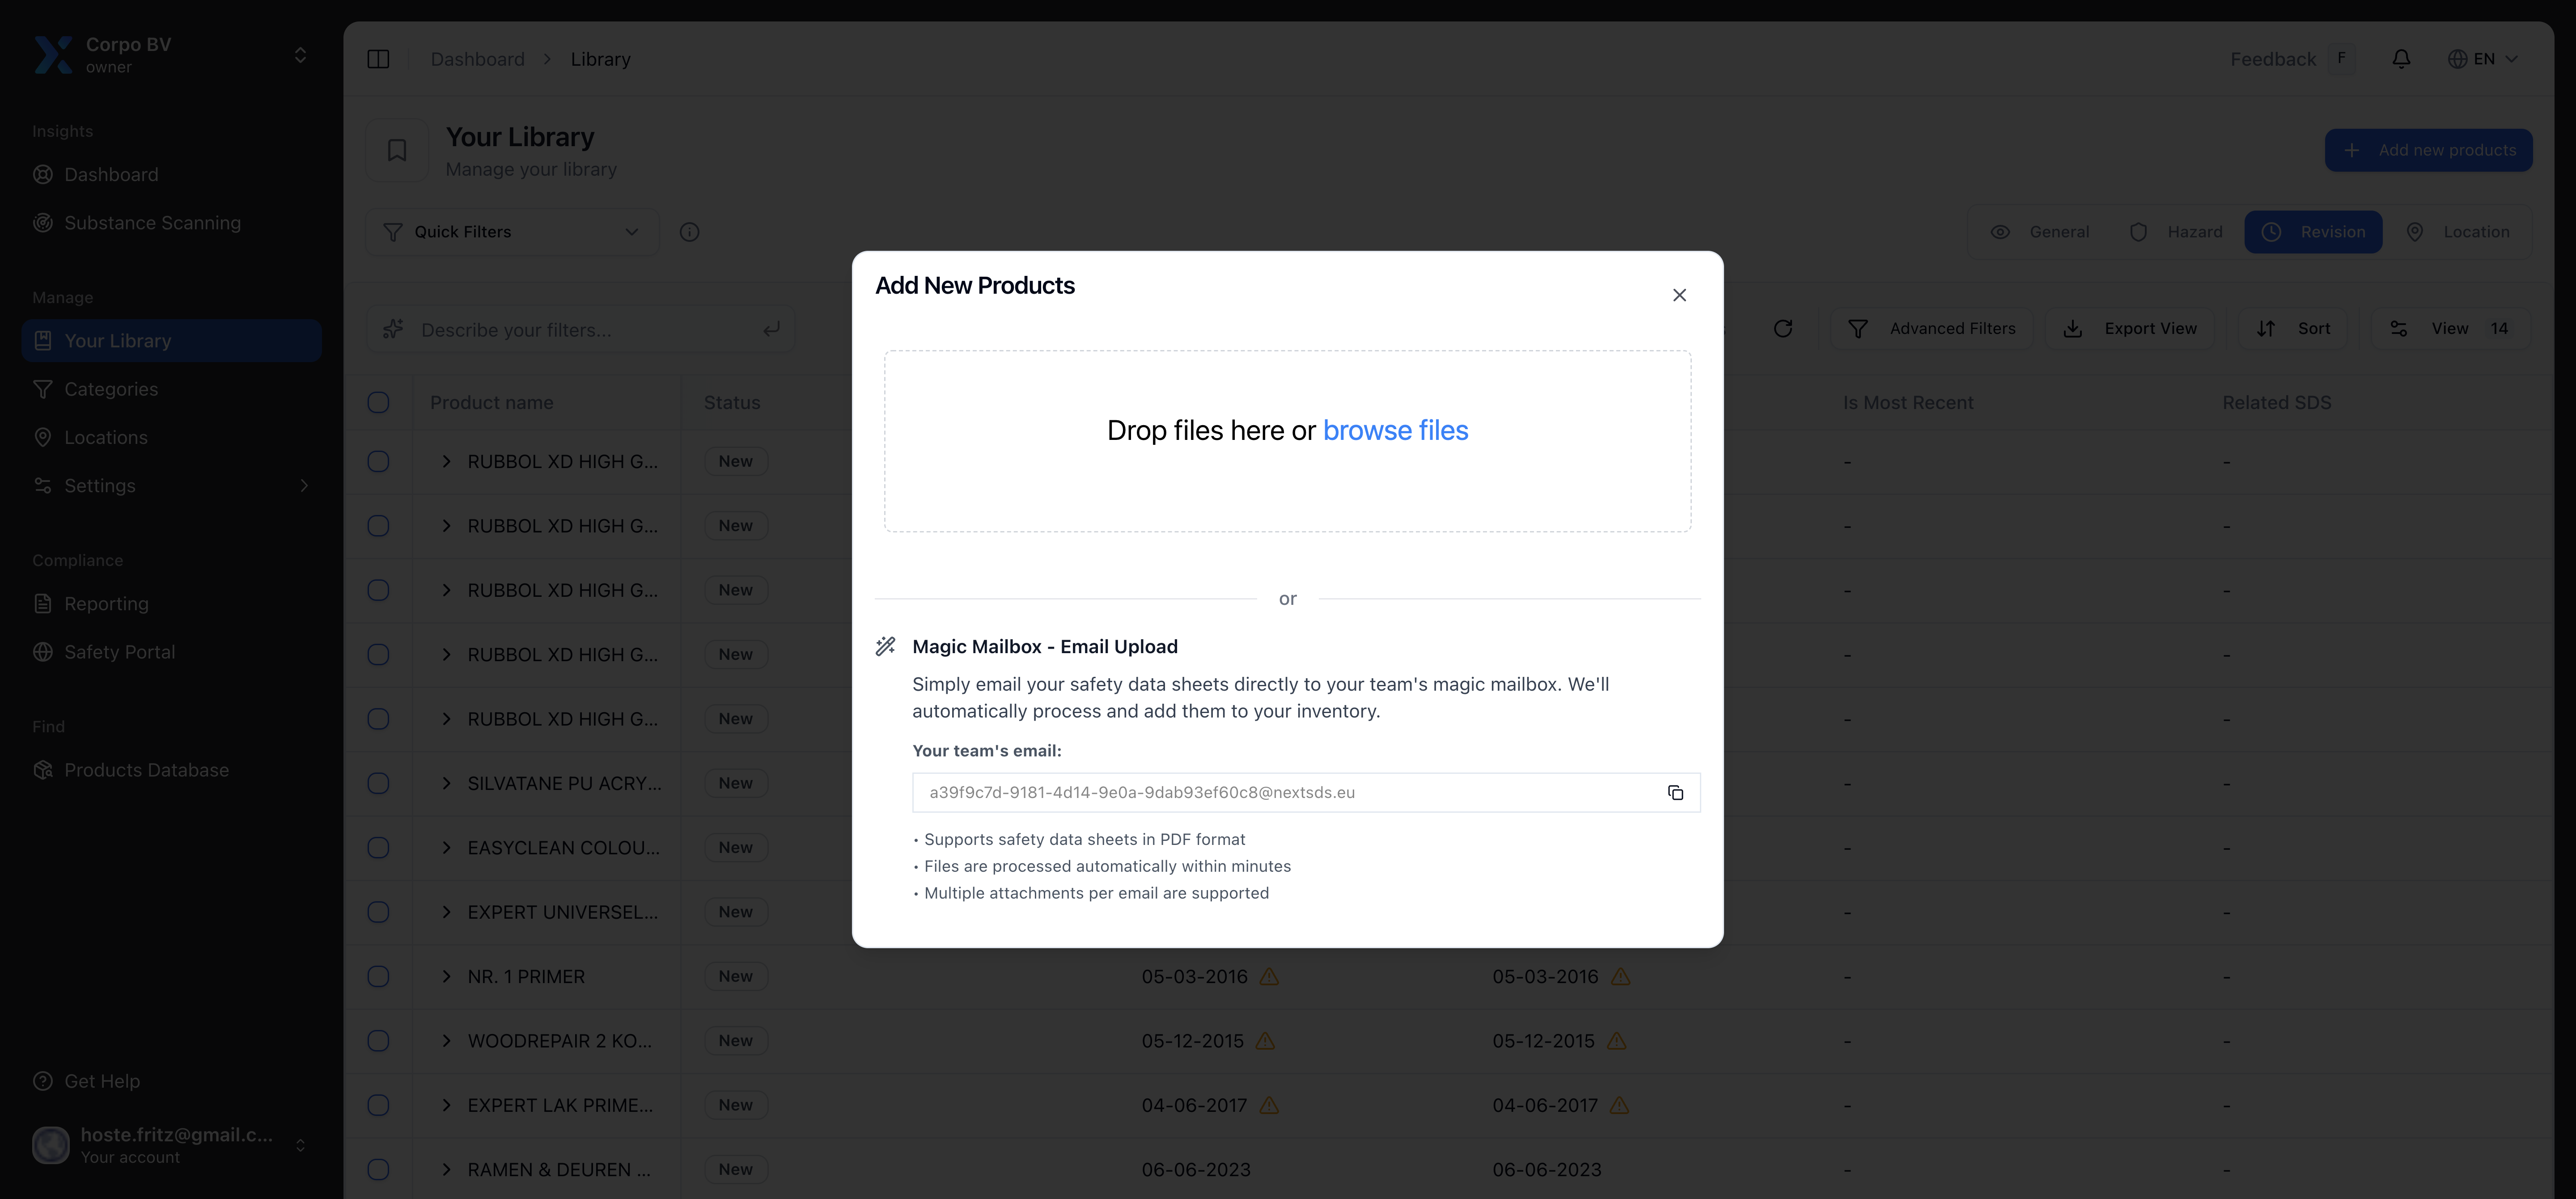Open the notifications bell

[x=2401, y=58]
